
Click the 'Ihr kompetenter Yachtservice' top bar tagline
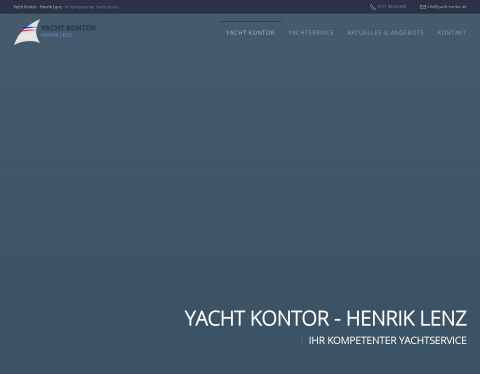click(92, 7)
